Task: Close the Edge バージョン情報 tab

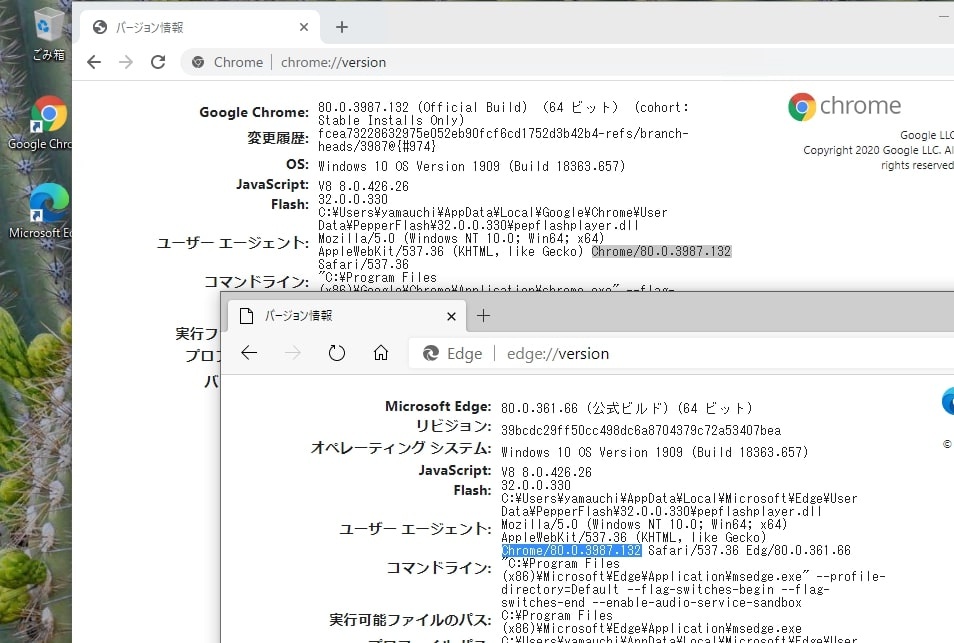Action: (451, 316)
